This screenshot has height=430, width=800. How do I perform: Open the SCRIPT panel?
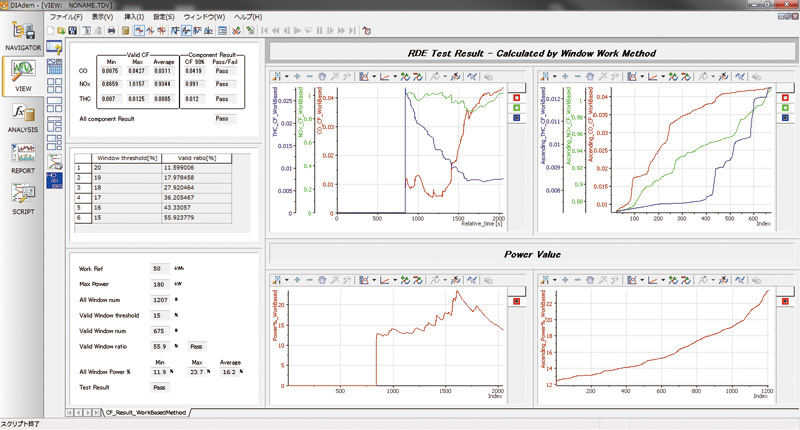21,197
